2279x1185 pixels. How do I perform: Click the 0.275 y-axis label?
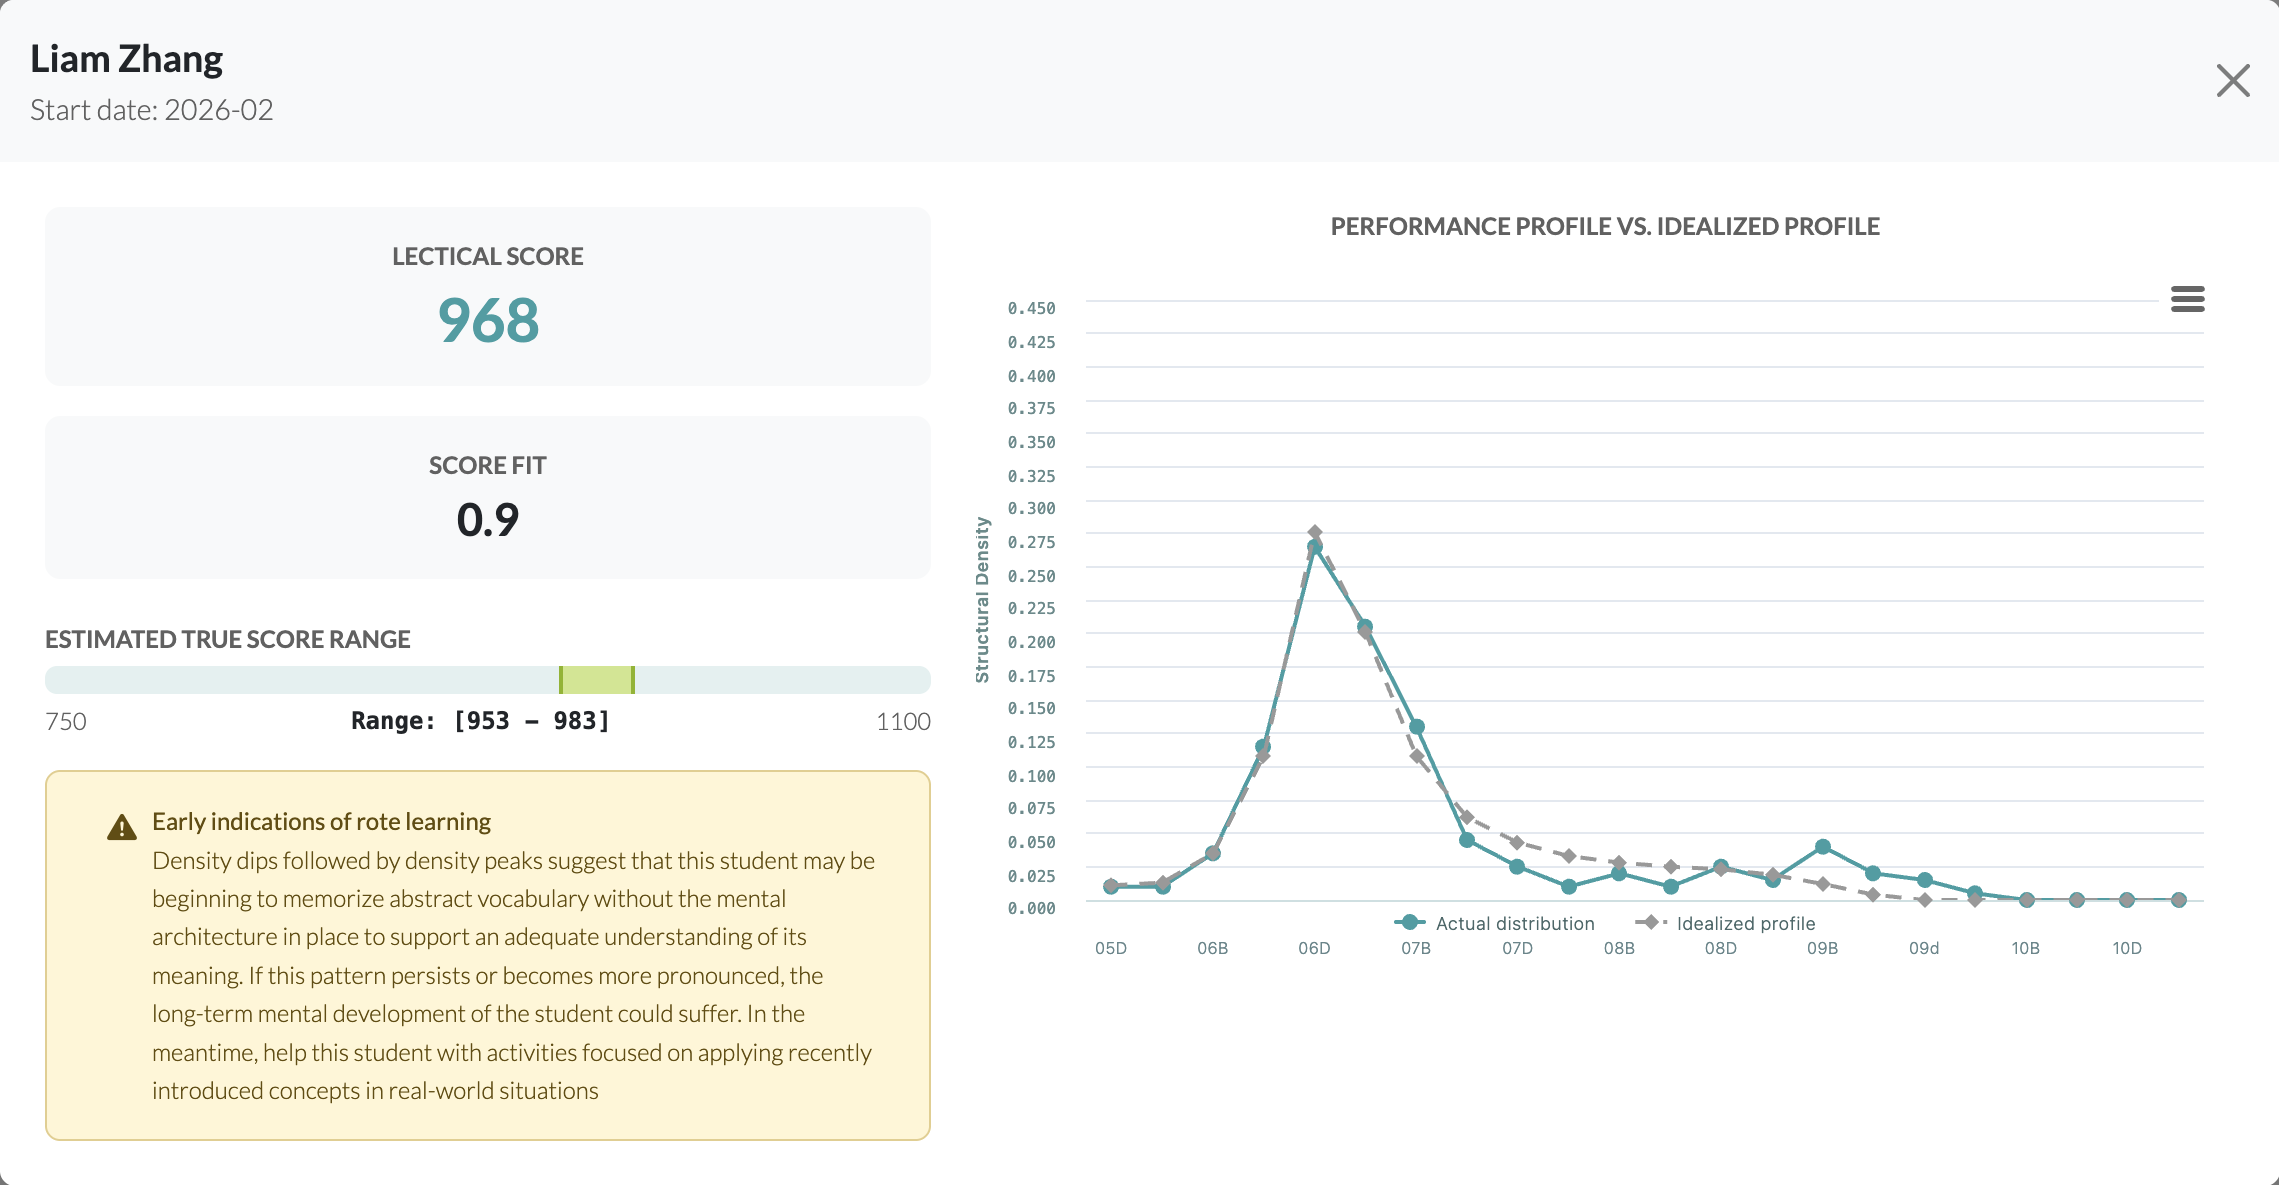[1031, 542]
